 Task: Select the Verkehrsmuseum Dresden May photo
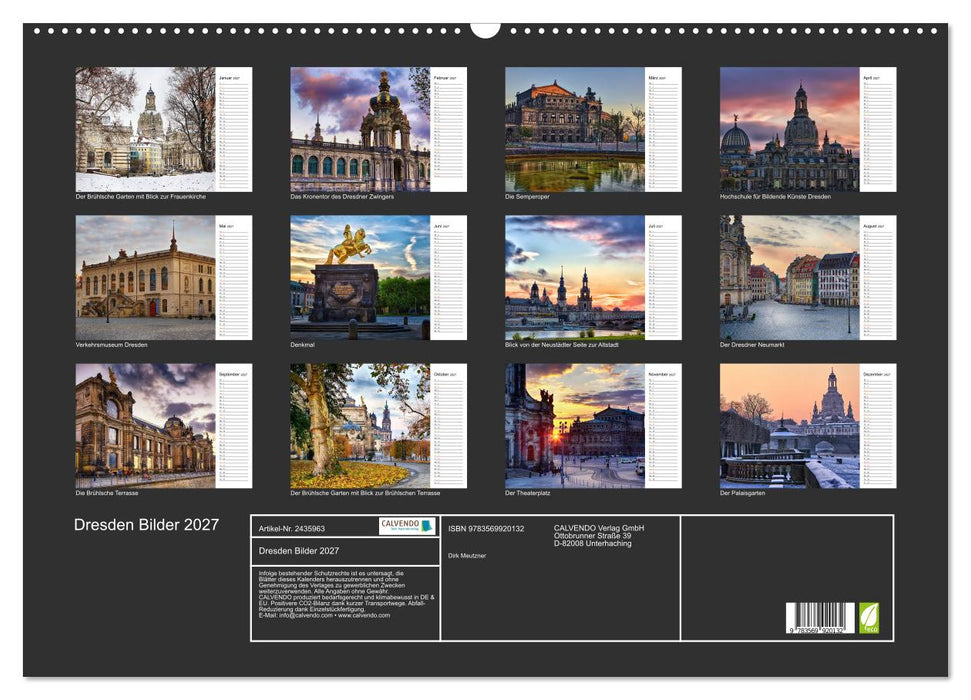pos(146,278)
